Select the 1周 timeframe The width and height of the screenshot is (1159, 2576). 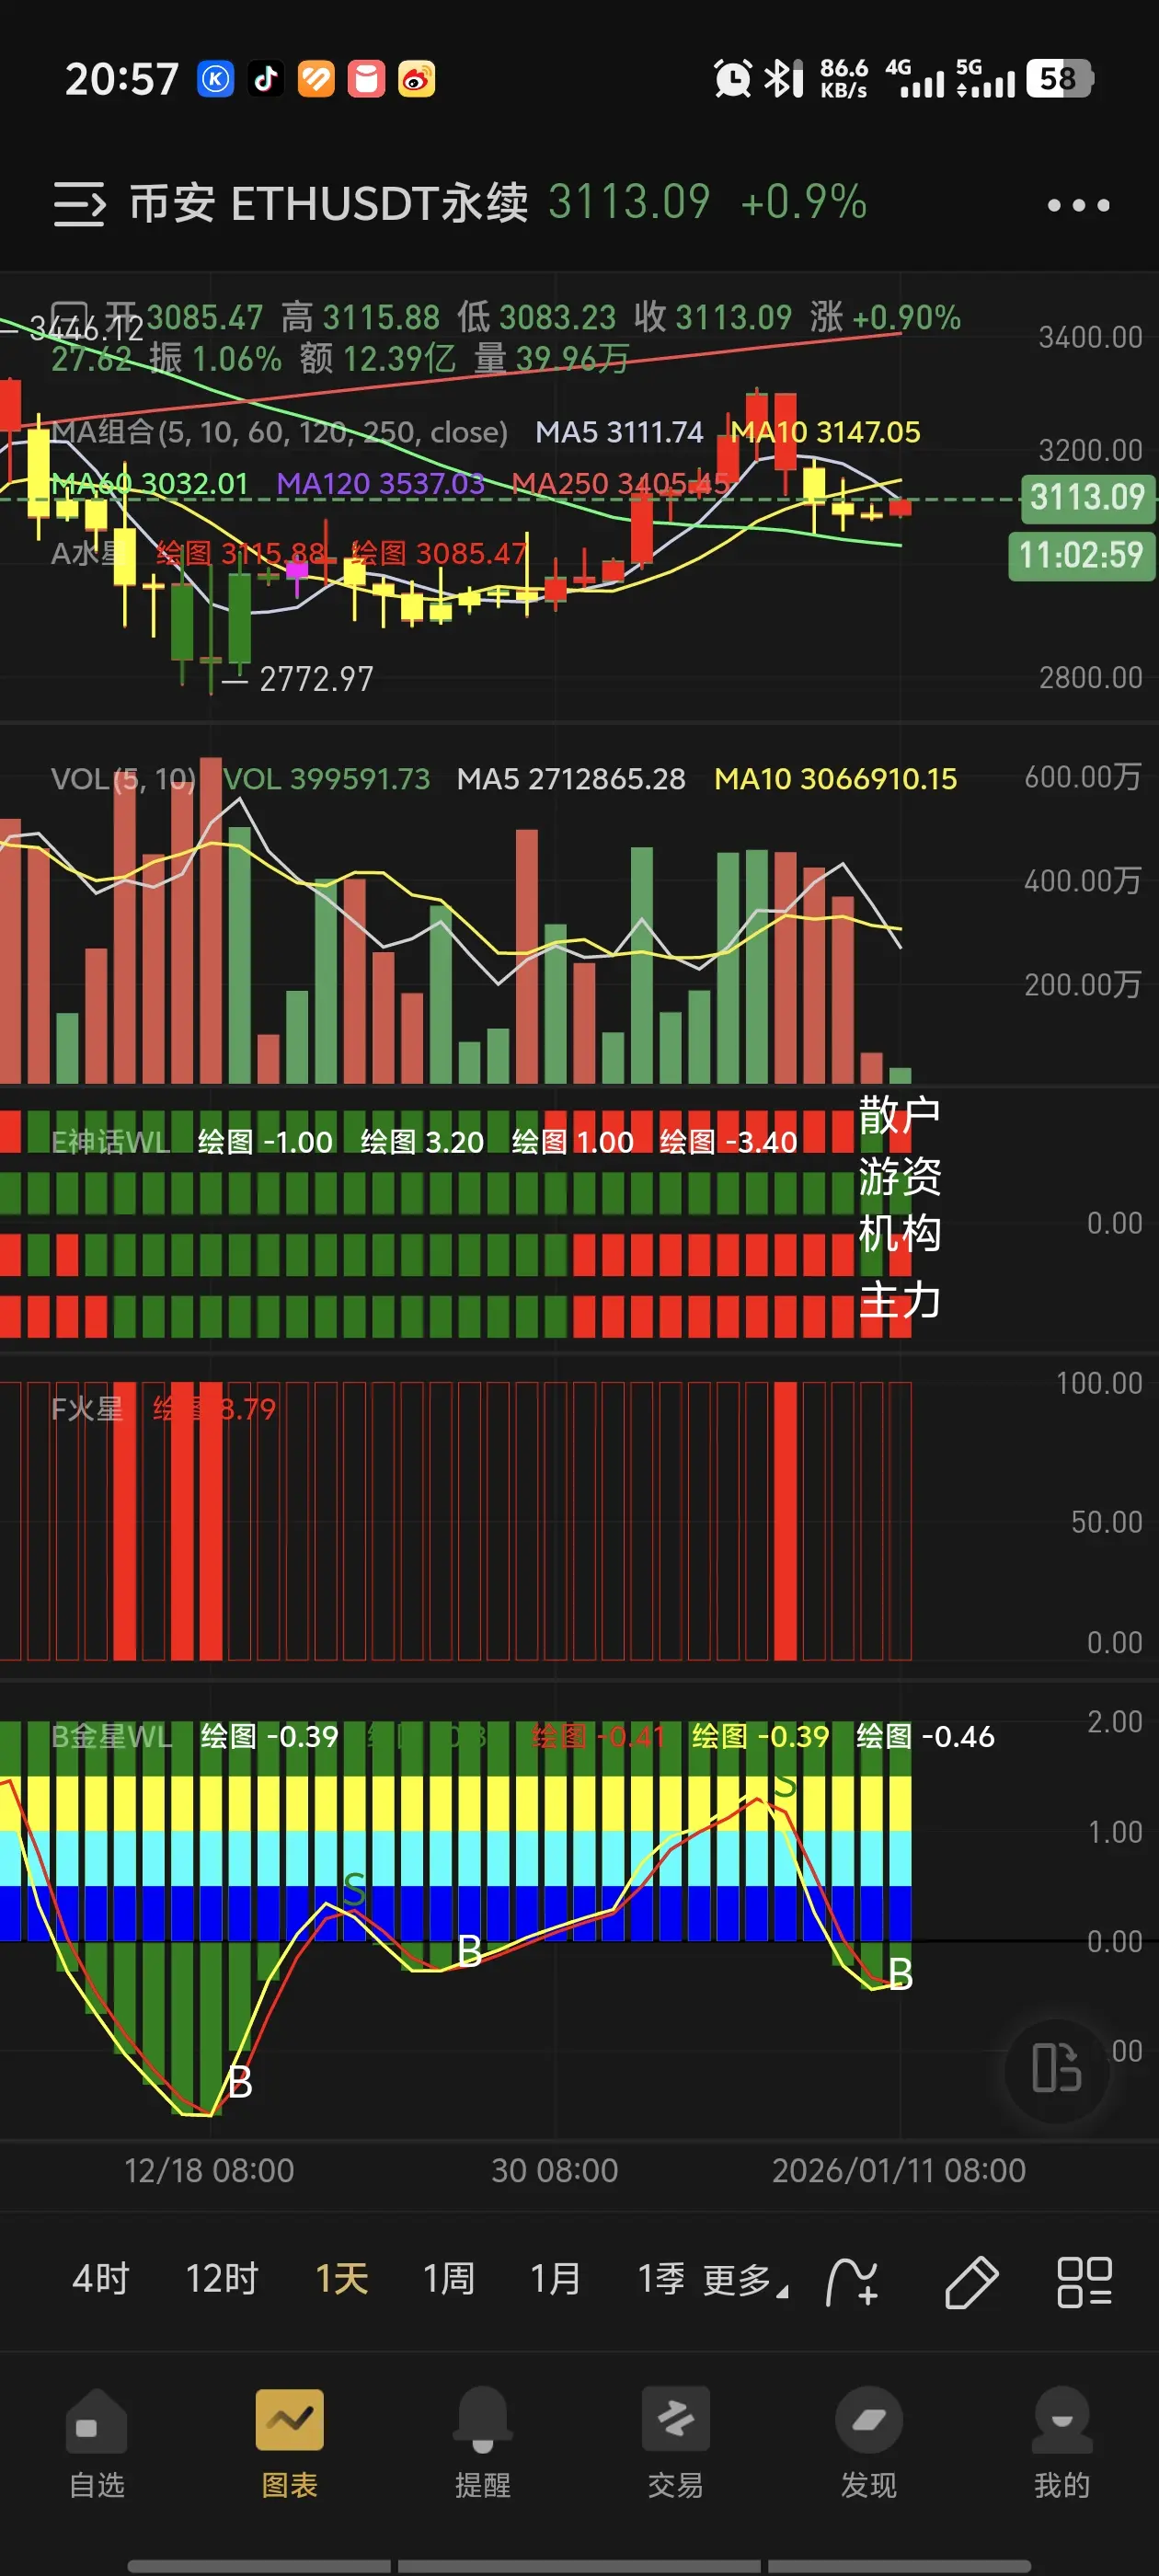pos(449,2280)
